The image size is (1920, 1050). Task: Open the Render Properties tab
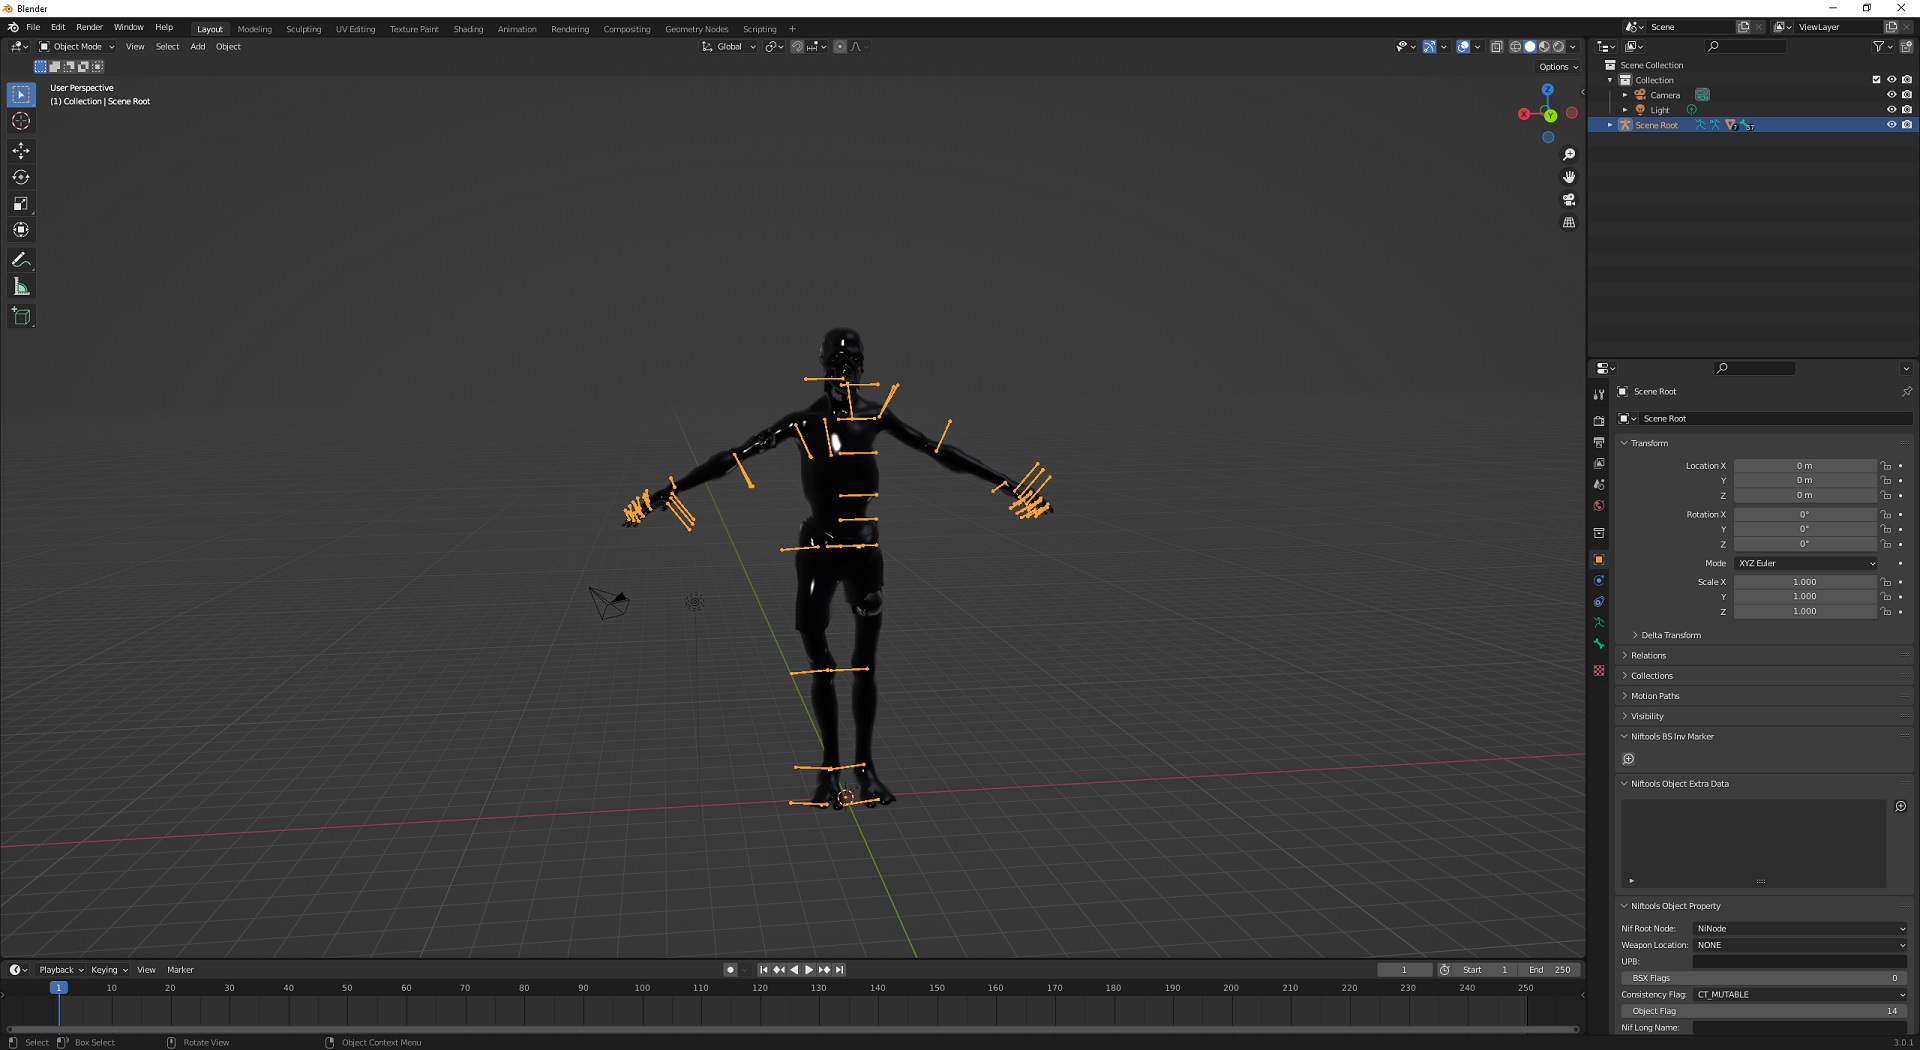[x=1598, y=419]
